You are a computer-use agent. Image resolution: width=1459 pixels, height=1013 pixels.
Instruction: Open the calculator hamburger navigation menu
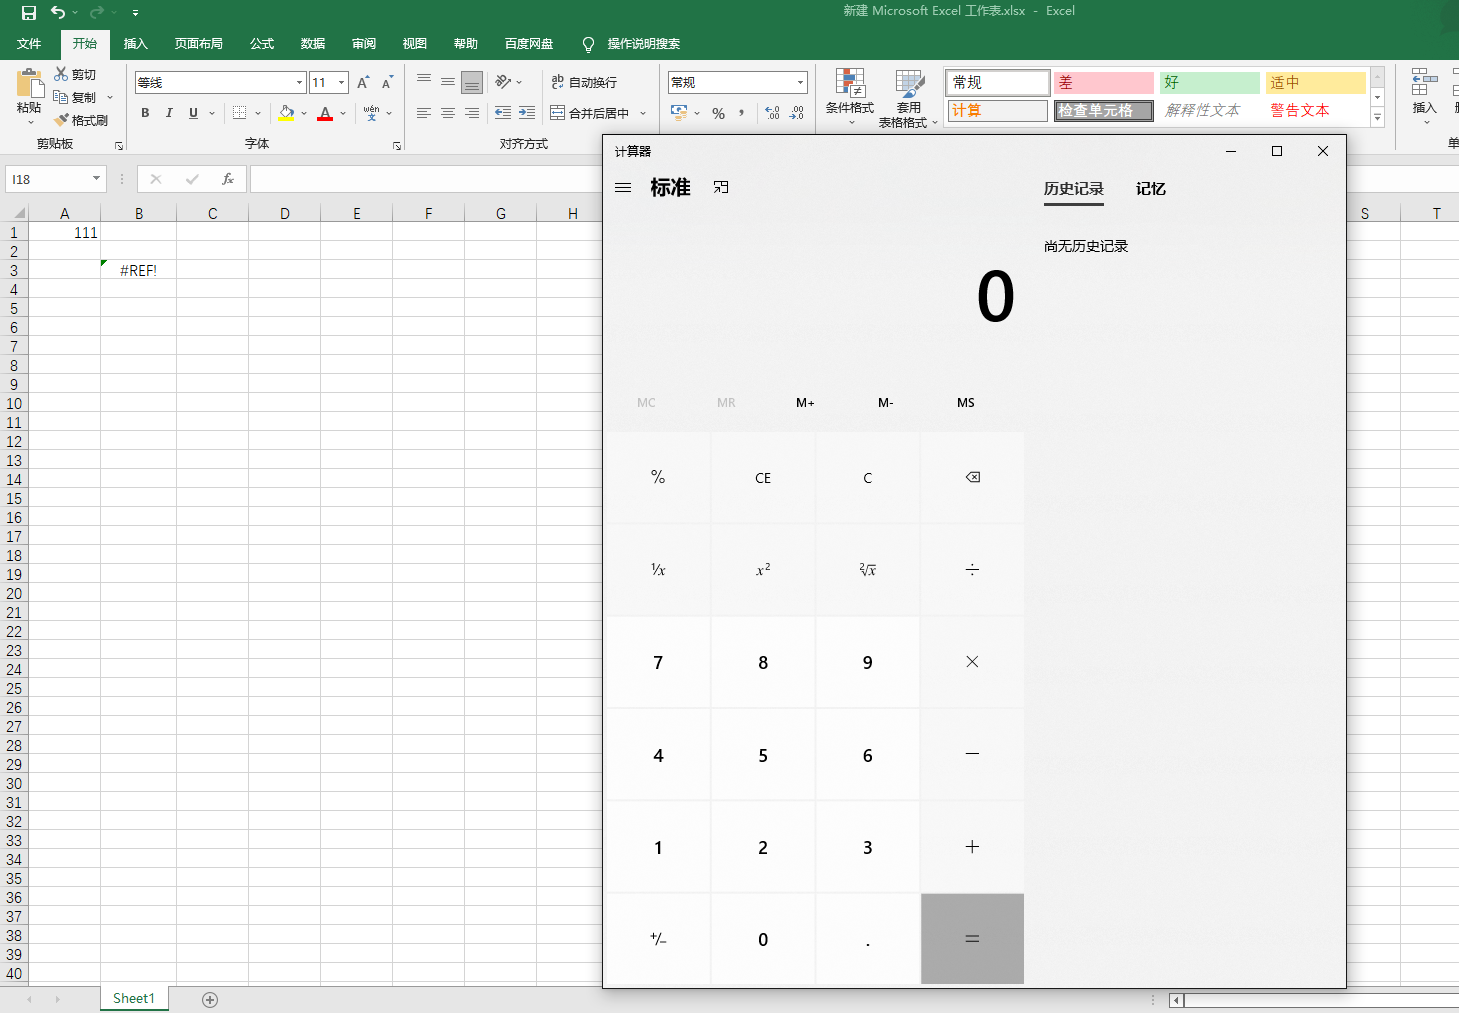(623, 188)
